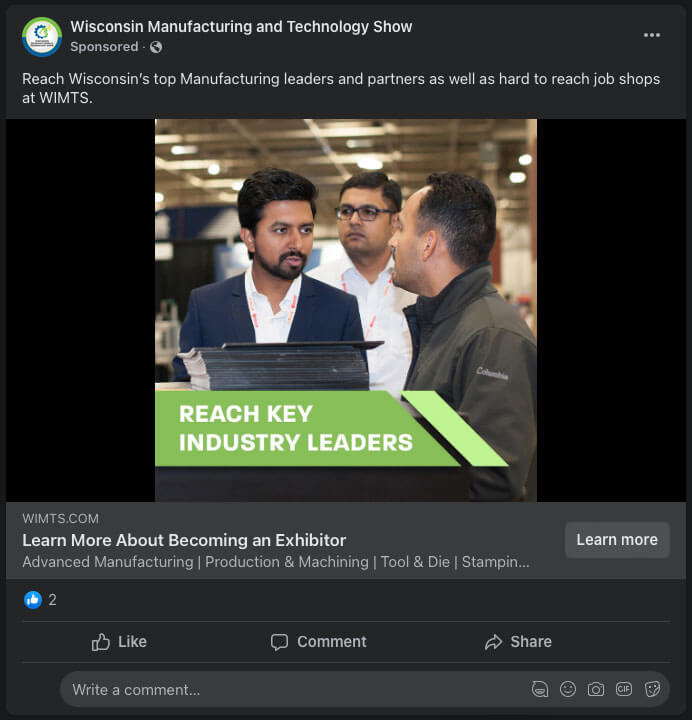Screen dimensions: 692x720
Task: Open the post options three-dot menu
Action: pos(652,35)
